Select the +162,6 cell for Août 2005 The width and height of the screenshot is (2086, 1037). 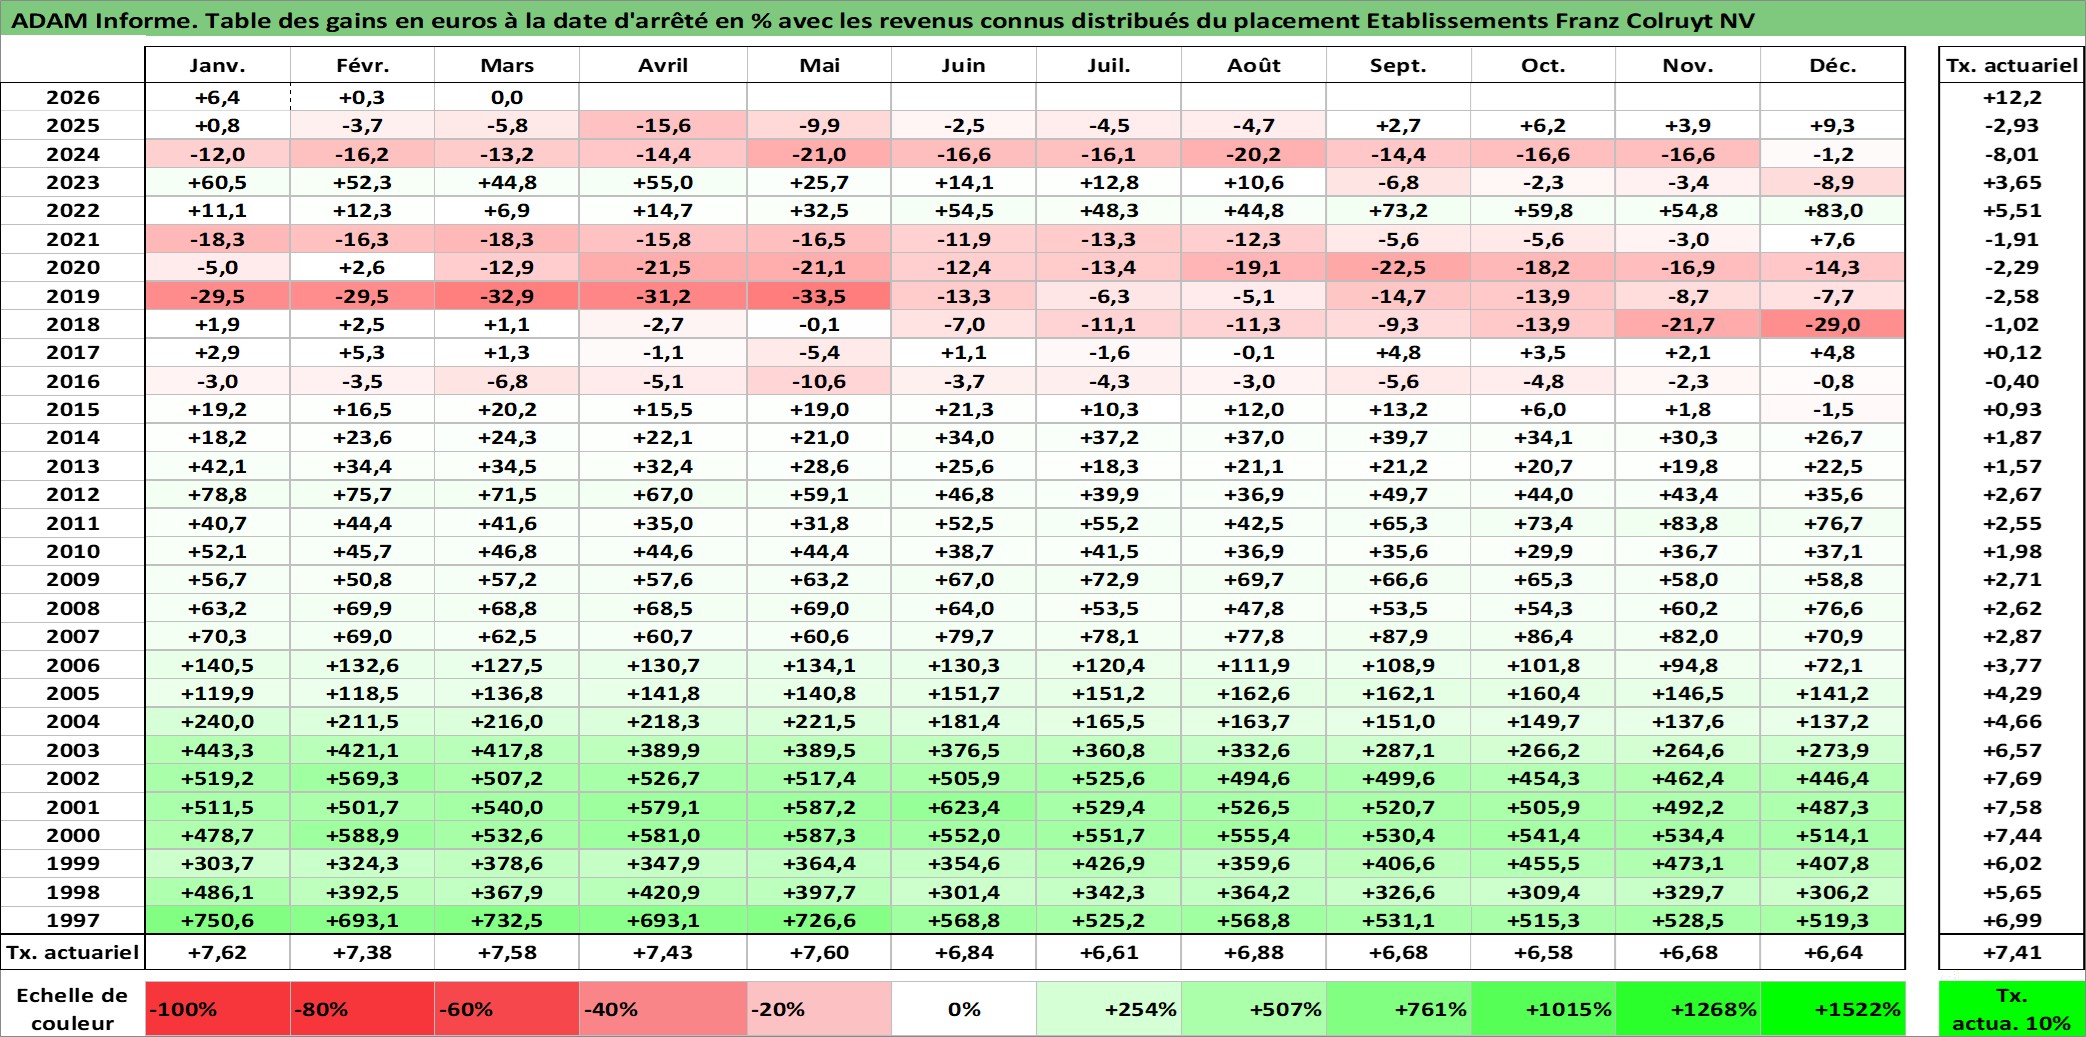1254,693
